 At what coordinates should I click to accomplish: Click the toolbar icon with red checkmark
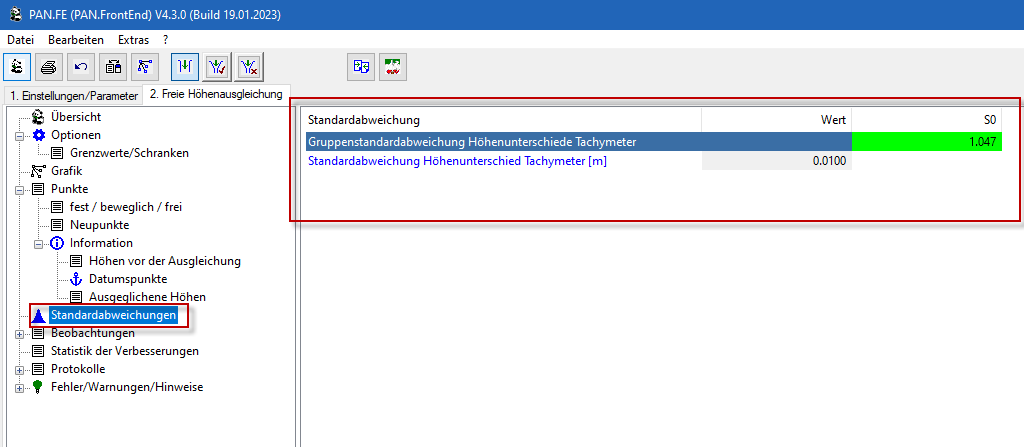(x=217, y=67)
